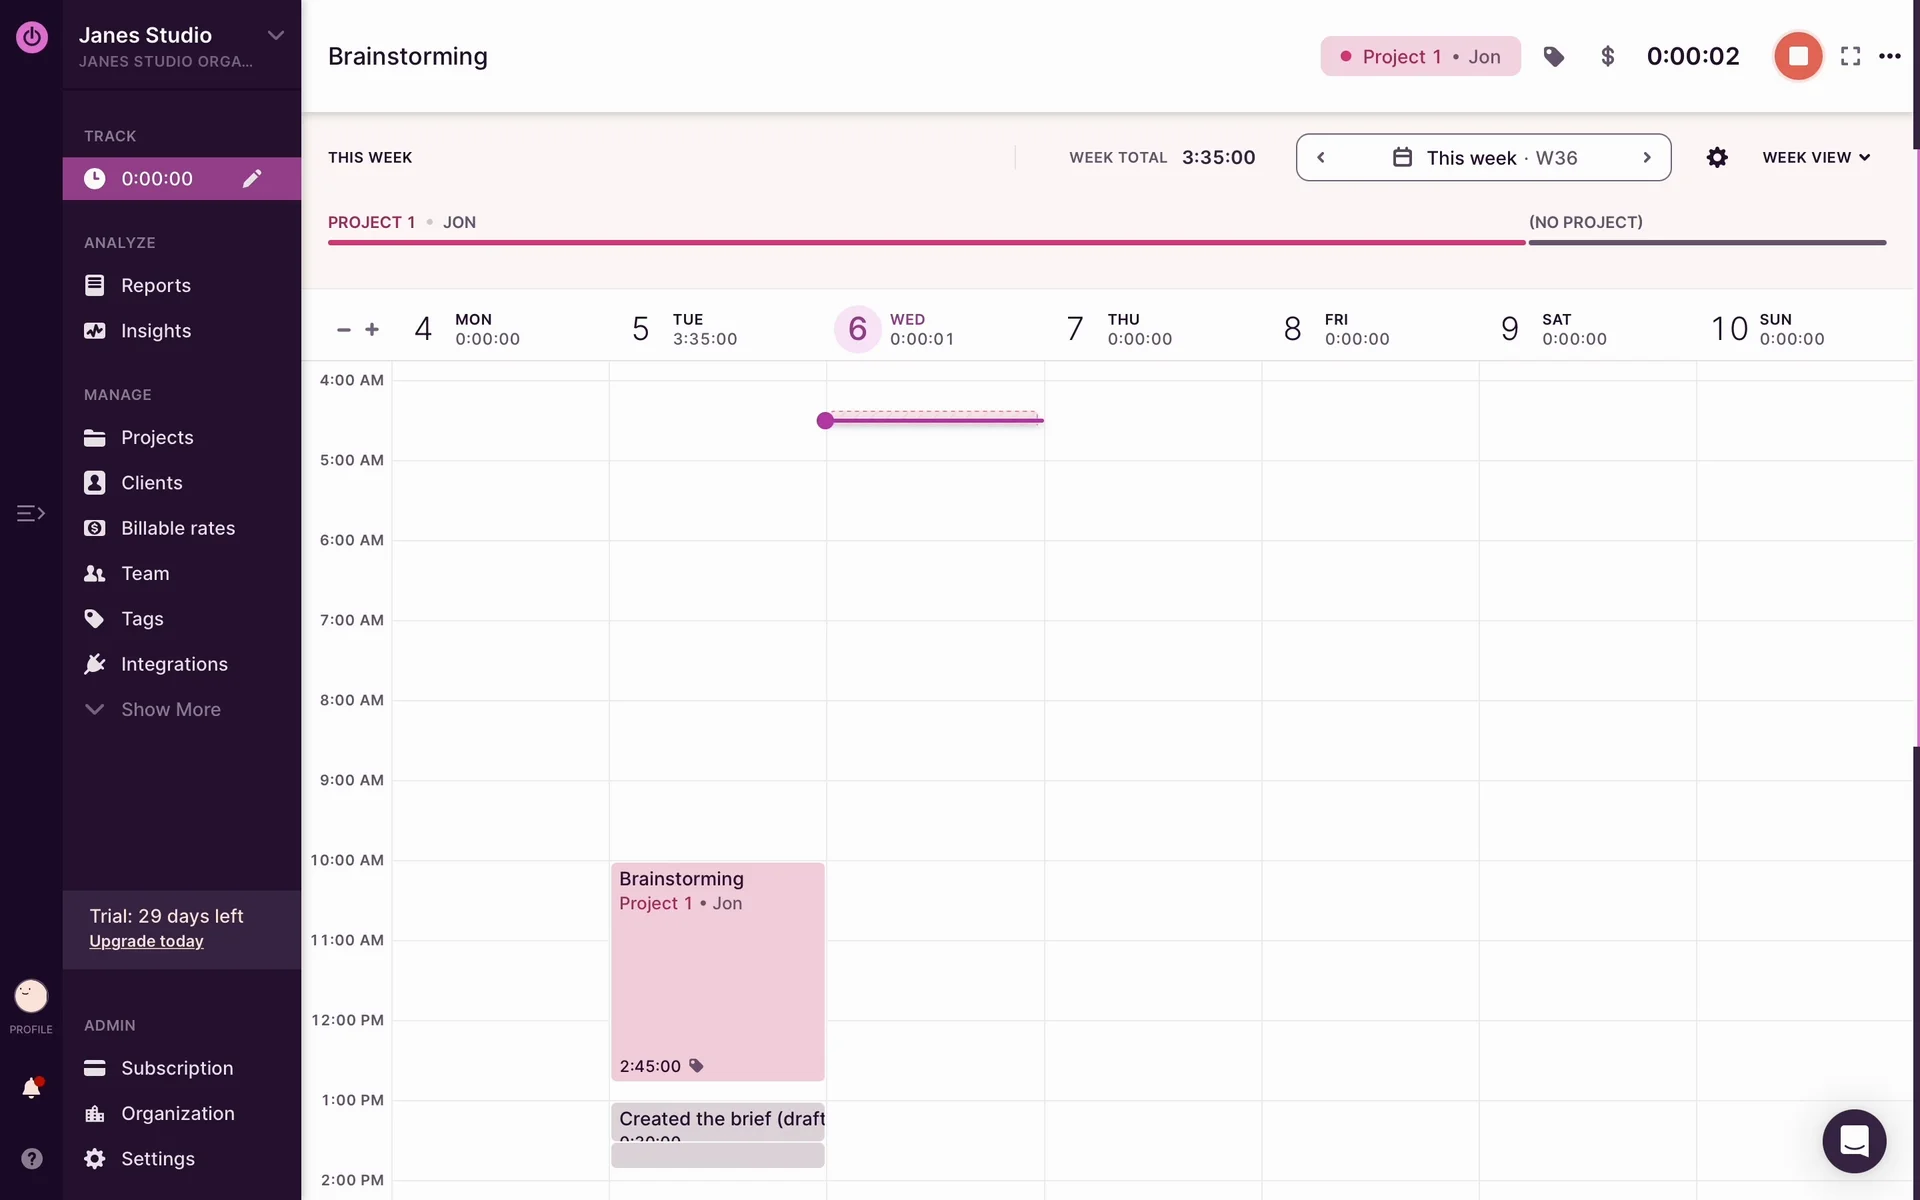Enter fullscreen timer mode
The height and width of the screenshot is (1200, 1920).
1850,57
